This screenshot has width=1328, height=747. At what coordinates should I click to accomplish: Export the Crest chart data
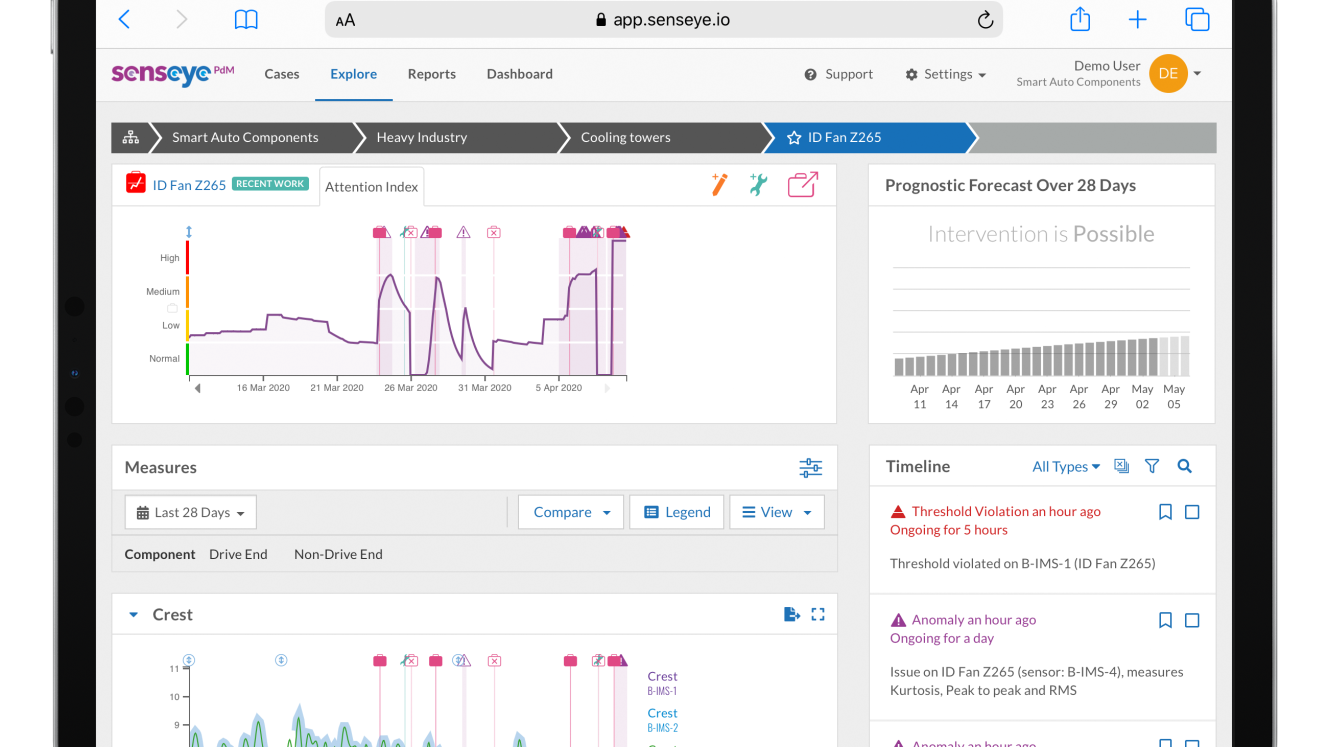point(792,614)
